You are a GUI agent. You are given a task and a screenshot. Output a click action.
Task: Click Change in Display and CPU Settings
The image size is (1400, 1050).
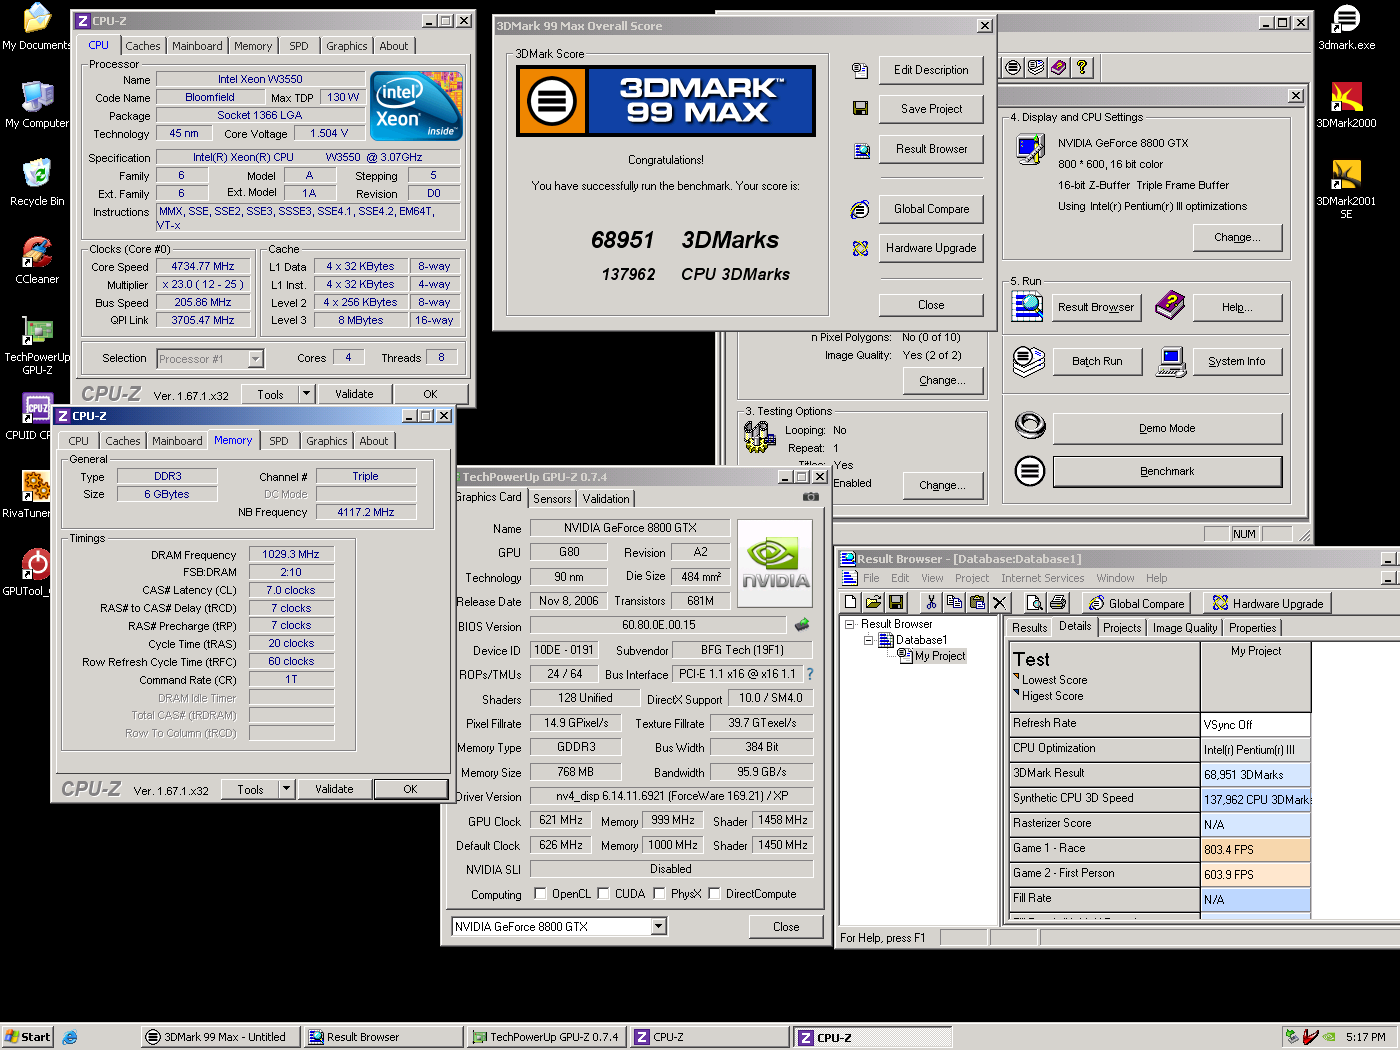pyautogui.click(x=1237, y=237)
